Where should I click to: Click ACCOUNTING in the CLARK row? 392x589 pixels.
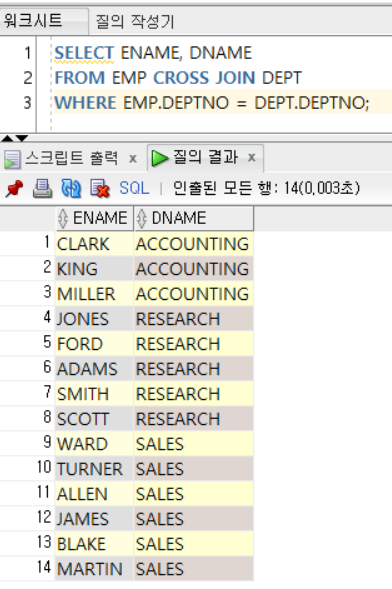click(x=194, y=244)
